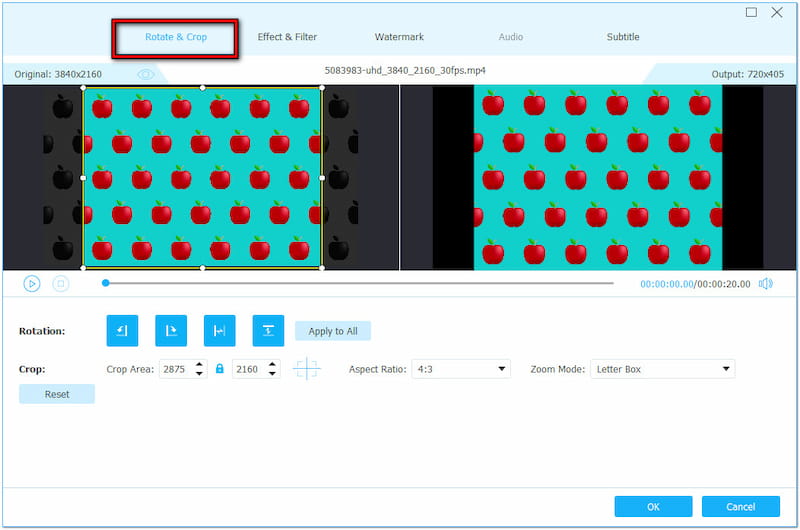The width and height of the screenshot is (800, 530).
Task: Open the Watermark tab
Action: [399, 37]
